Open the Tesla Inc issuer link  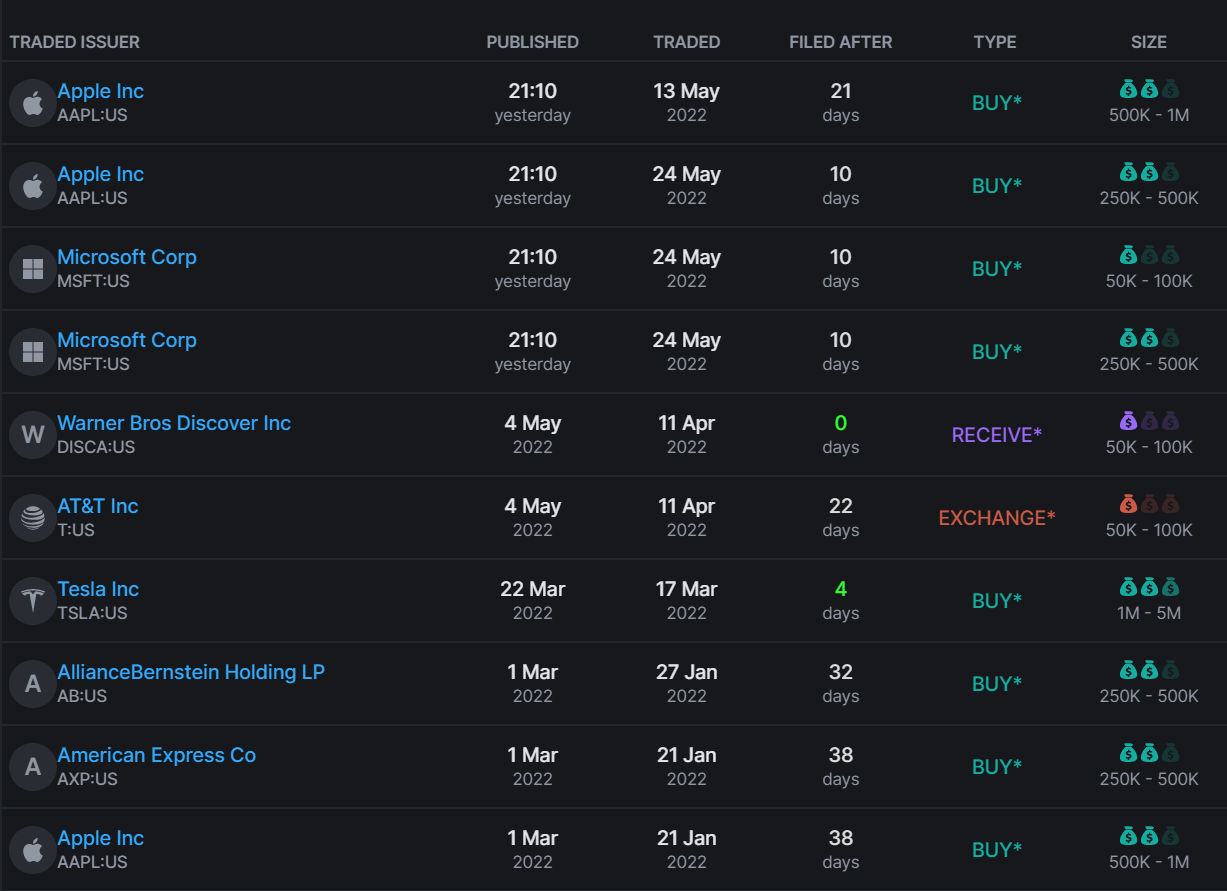pyautogui.click(x=98, y=589)
